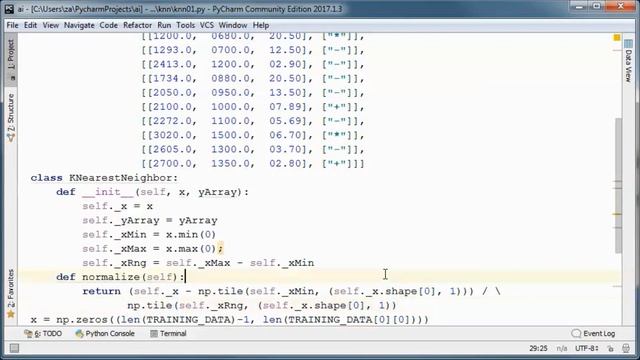Click the self._xMax = x.max(0); line
This screenshot has width=640, height=360.
click(153, 249)
